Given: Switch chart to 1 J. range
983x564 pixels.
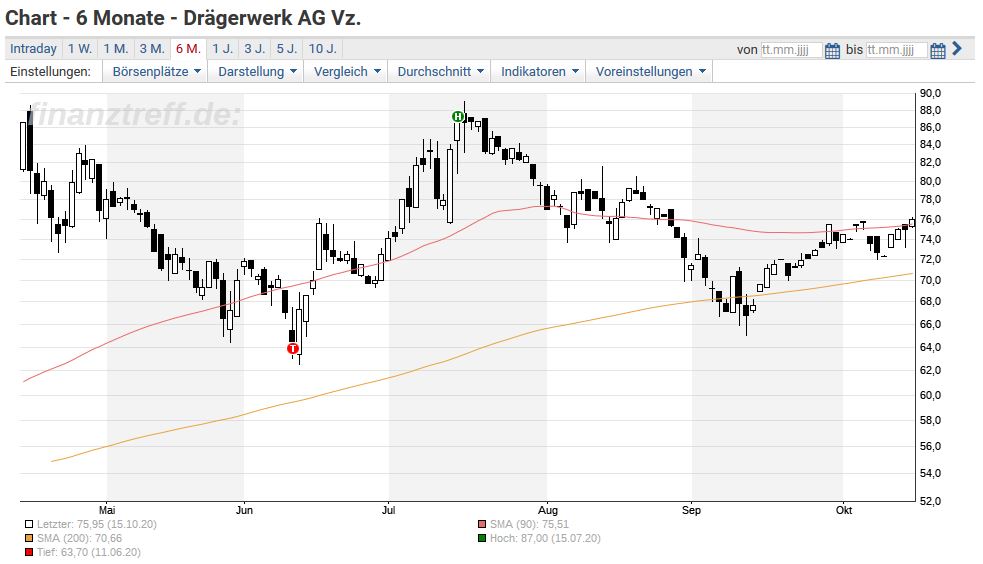Looking at the screenshot, I should click(223, 49).
